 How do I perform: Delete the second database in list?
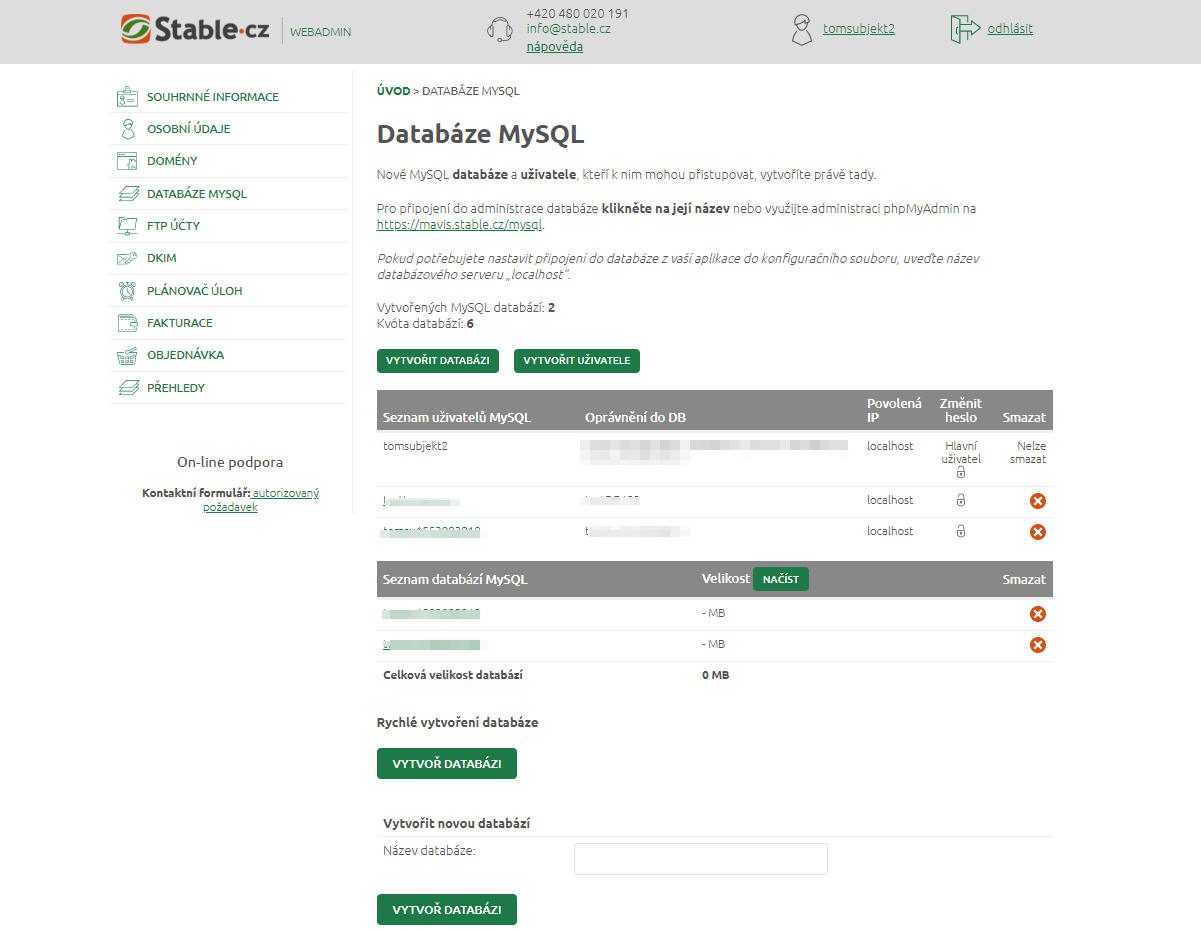pyautogui.click(x=1038, y=645)
